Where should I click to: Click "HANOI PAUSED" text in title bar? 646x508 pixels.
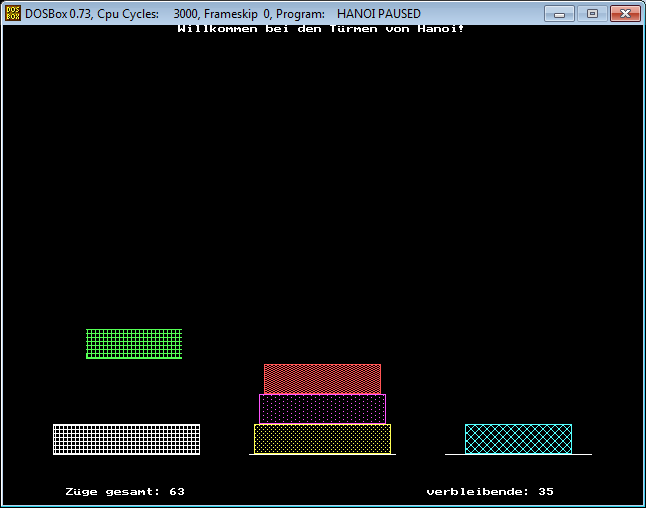378,14
